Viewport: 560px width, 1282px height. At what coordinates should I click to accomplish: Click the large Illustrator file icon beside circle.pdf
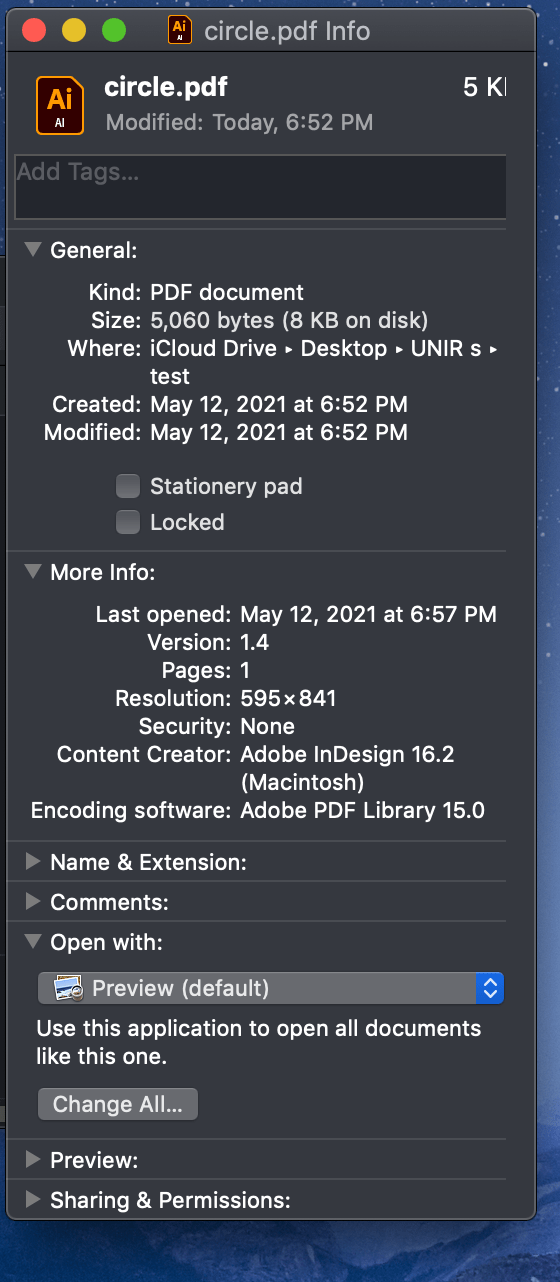[60, 105]
